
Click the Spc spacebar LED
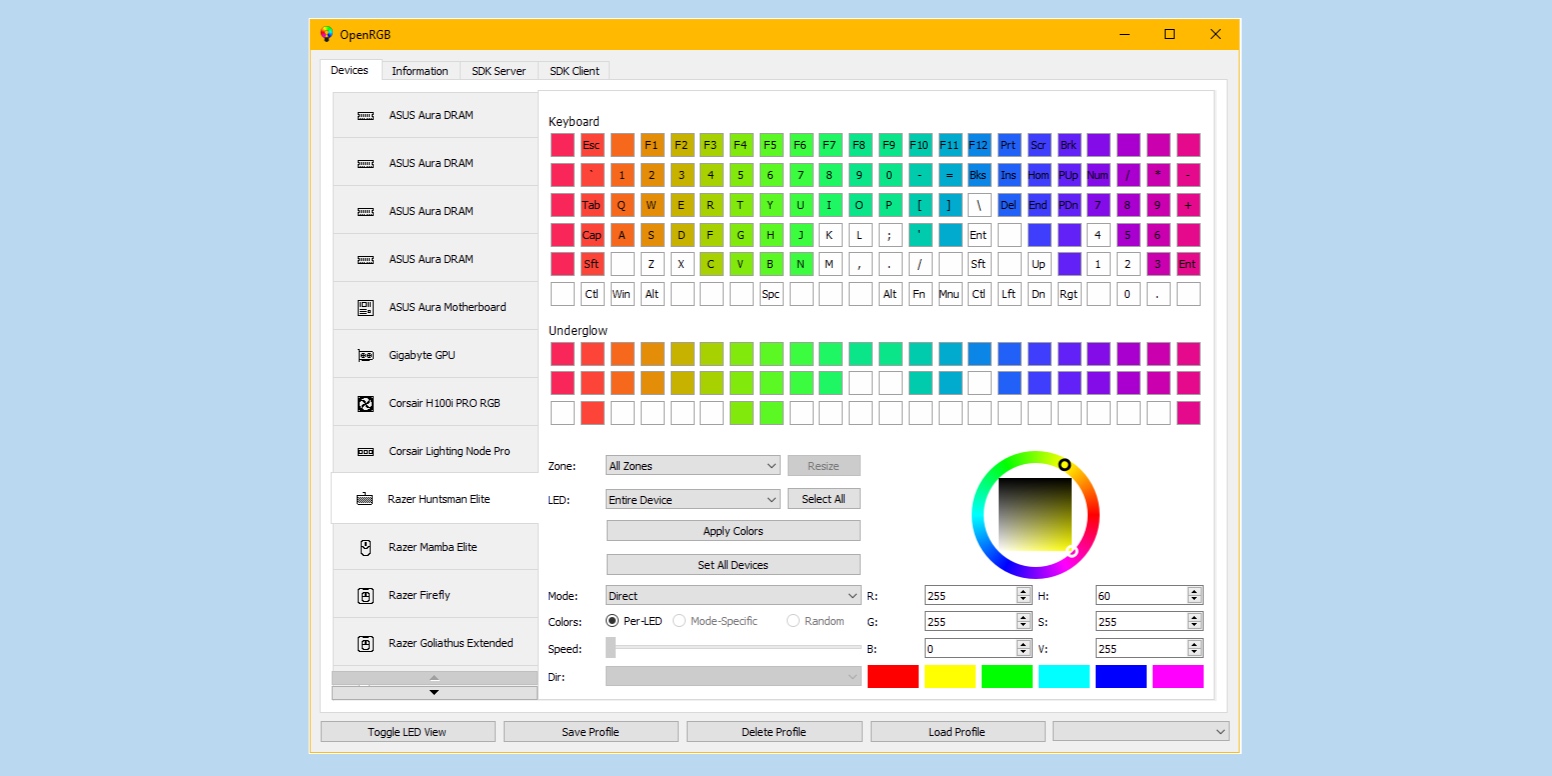(771, 294)
